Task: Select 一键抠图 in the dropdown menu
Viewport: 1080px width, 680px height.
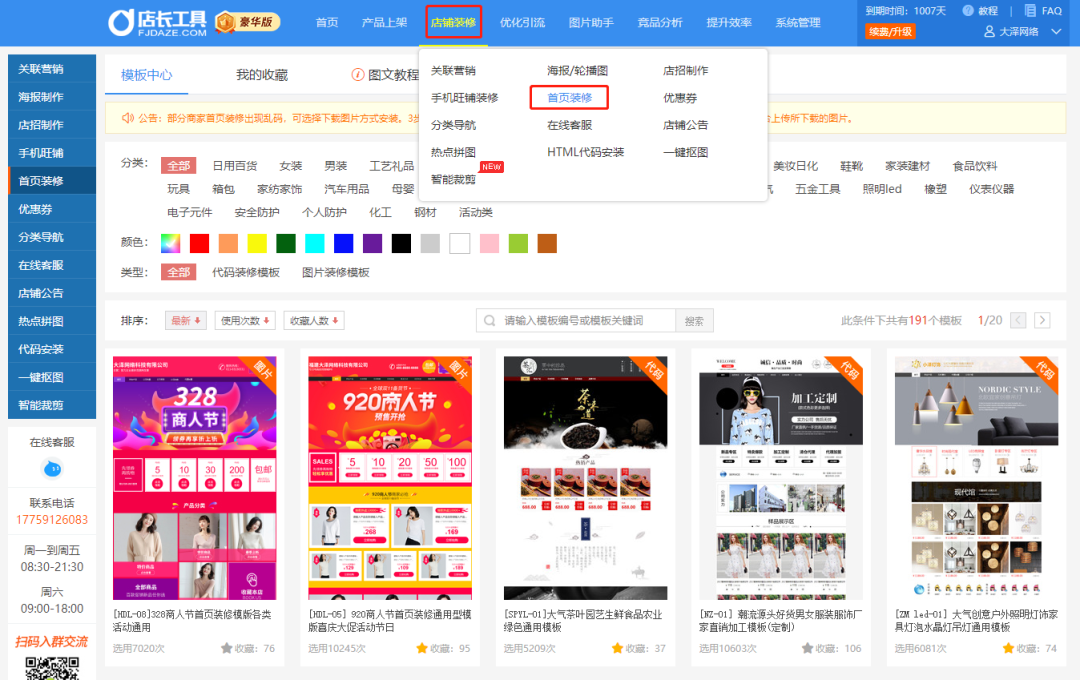Action: click(x=685, y=152)
